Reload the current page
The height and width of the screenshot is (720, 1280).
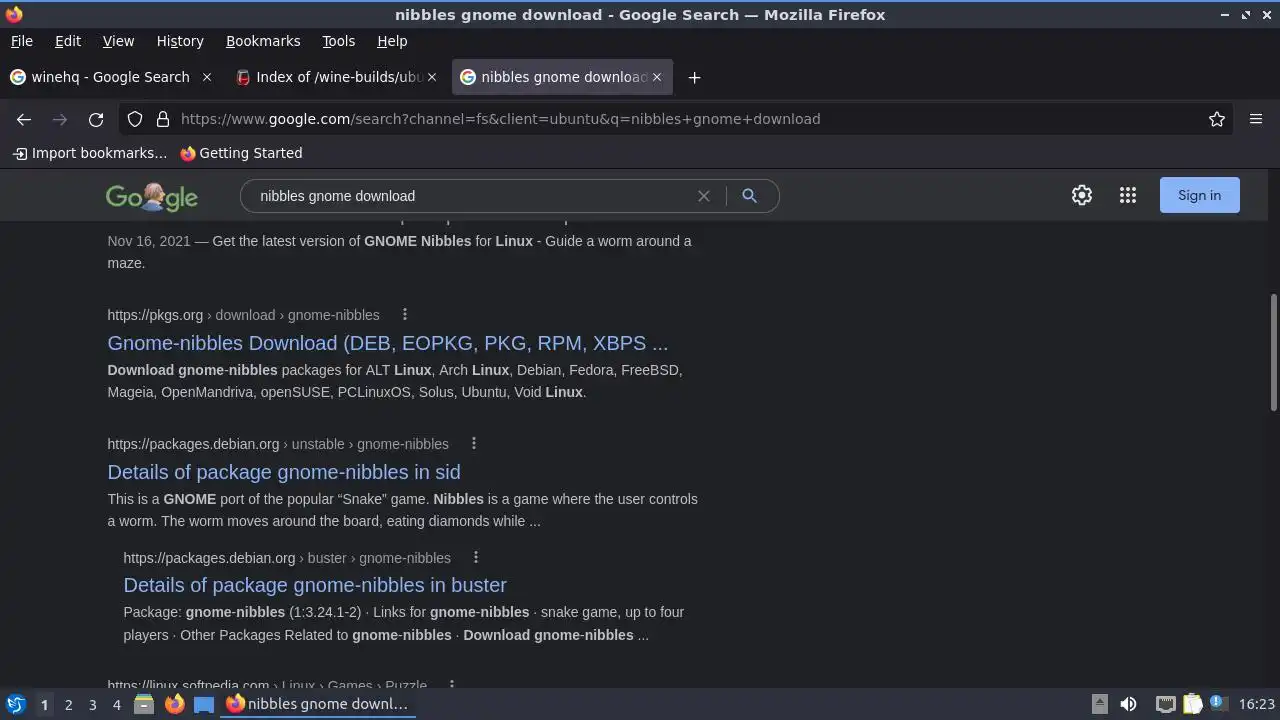click(x=96, y=119)
